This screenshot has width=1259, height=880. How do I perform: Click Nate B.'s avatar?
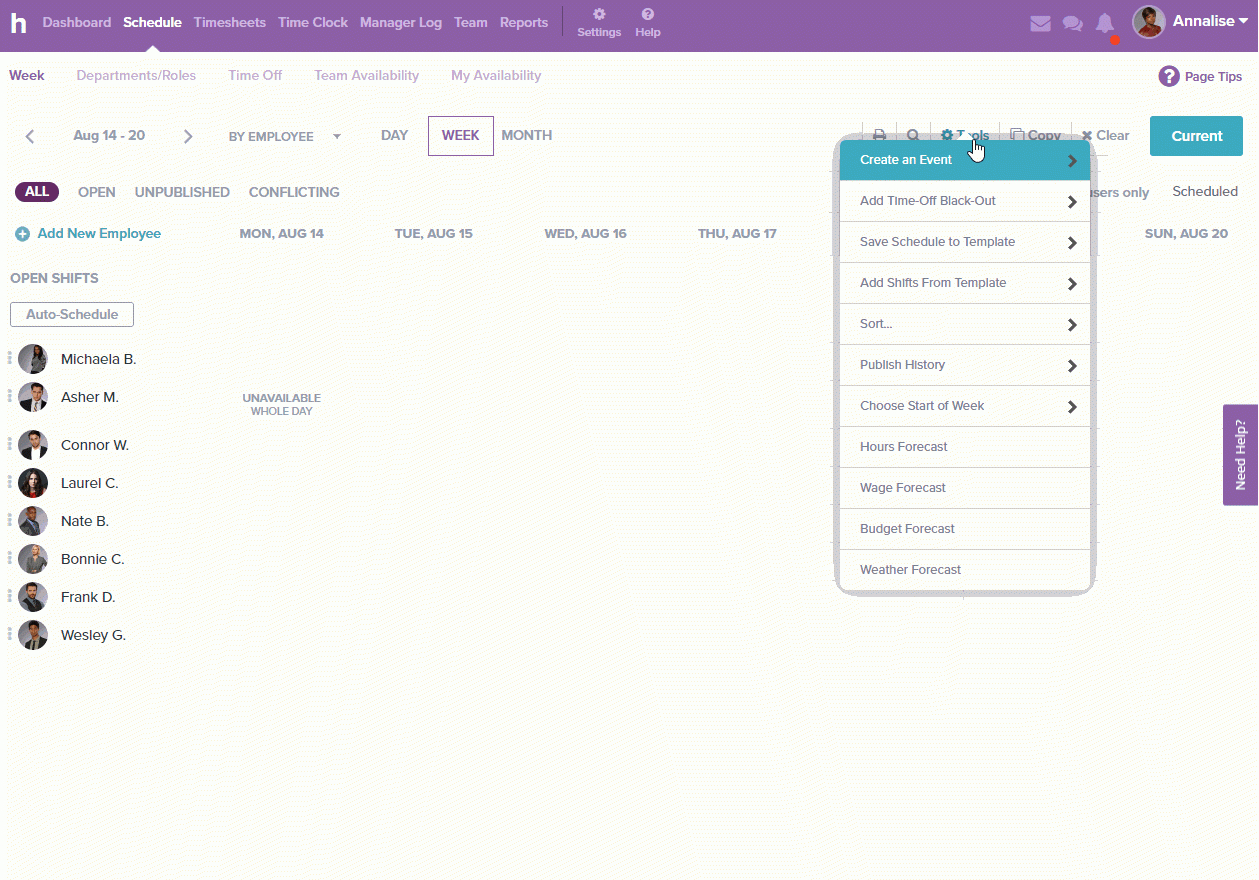(33, 521)
